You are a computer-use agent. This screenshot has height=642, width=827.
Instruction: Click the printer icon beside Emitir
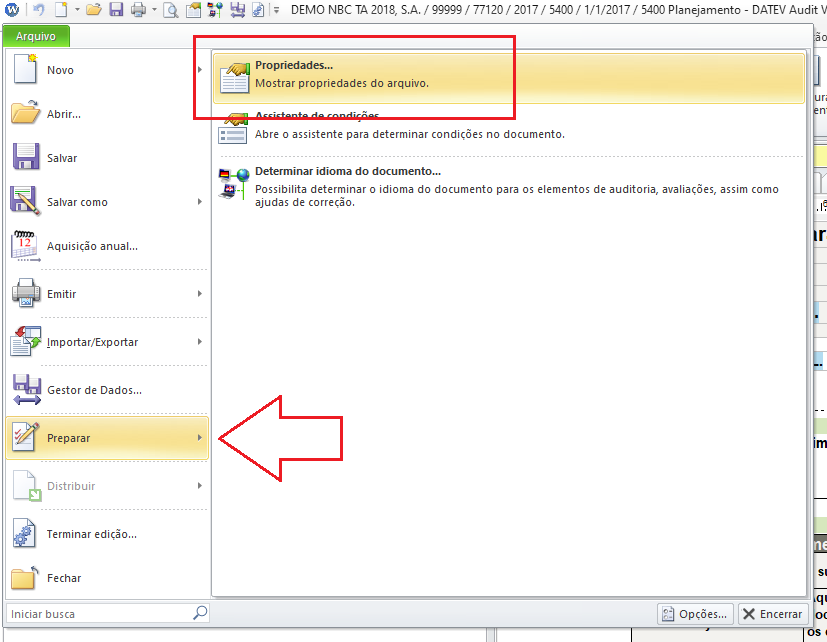click(26, 293)
